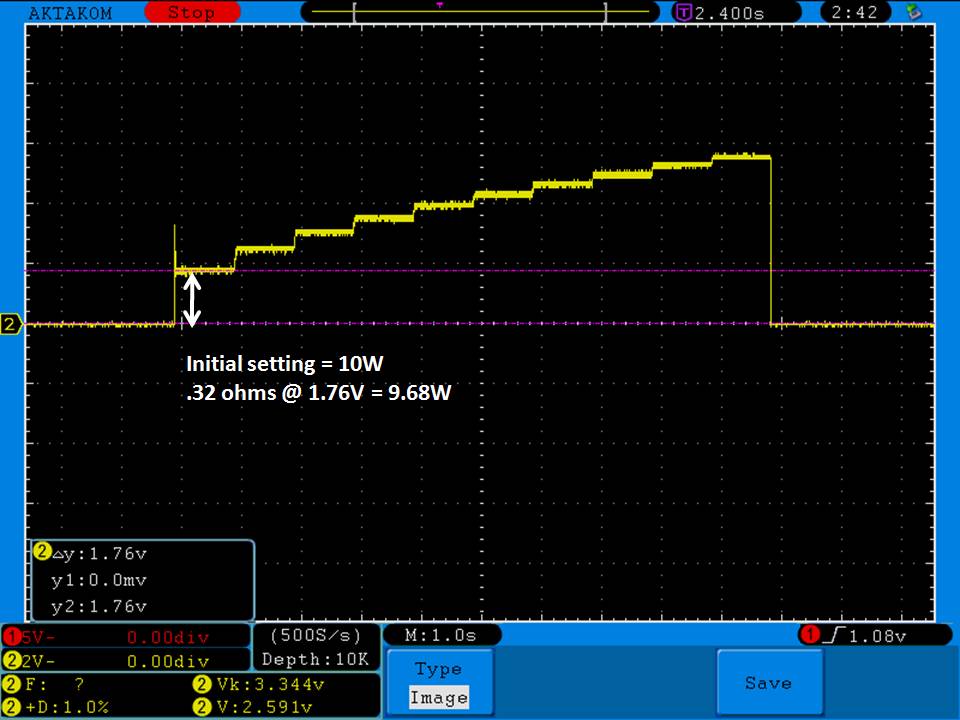960x720 pixels.
Task: Click the 'Initial setting = 10W' annotation text
Action: [x=285, y=364]
